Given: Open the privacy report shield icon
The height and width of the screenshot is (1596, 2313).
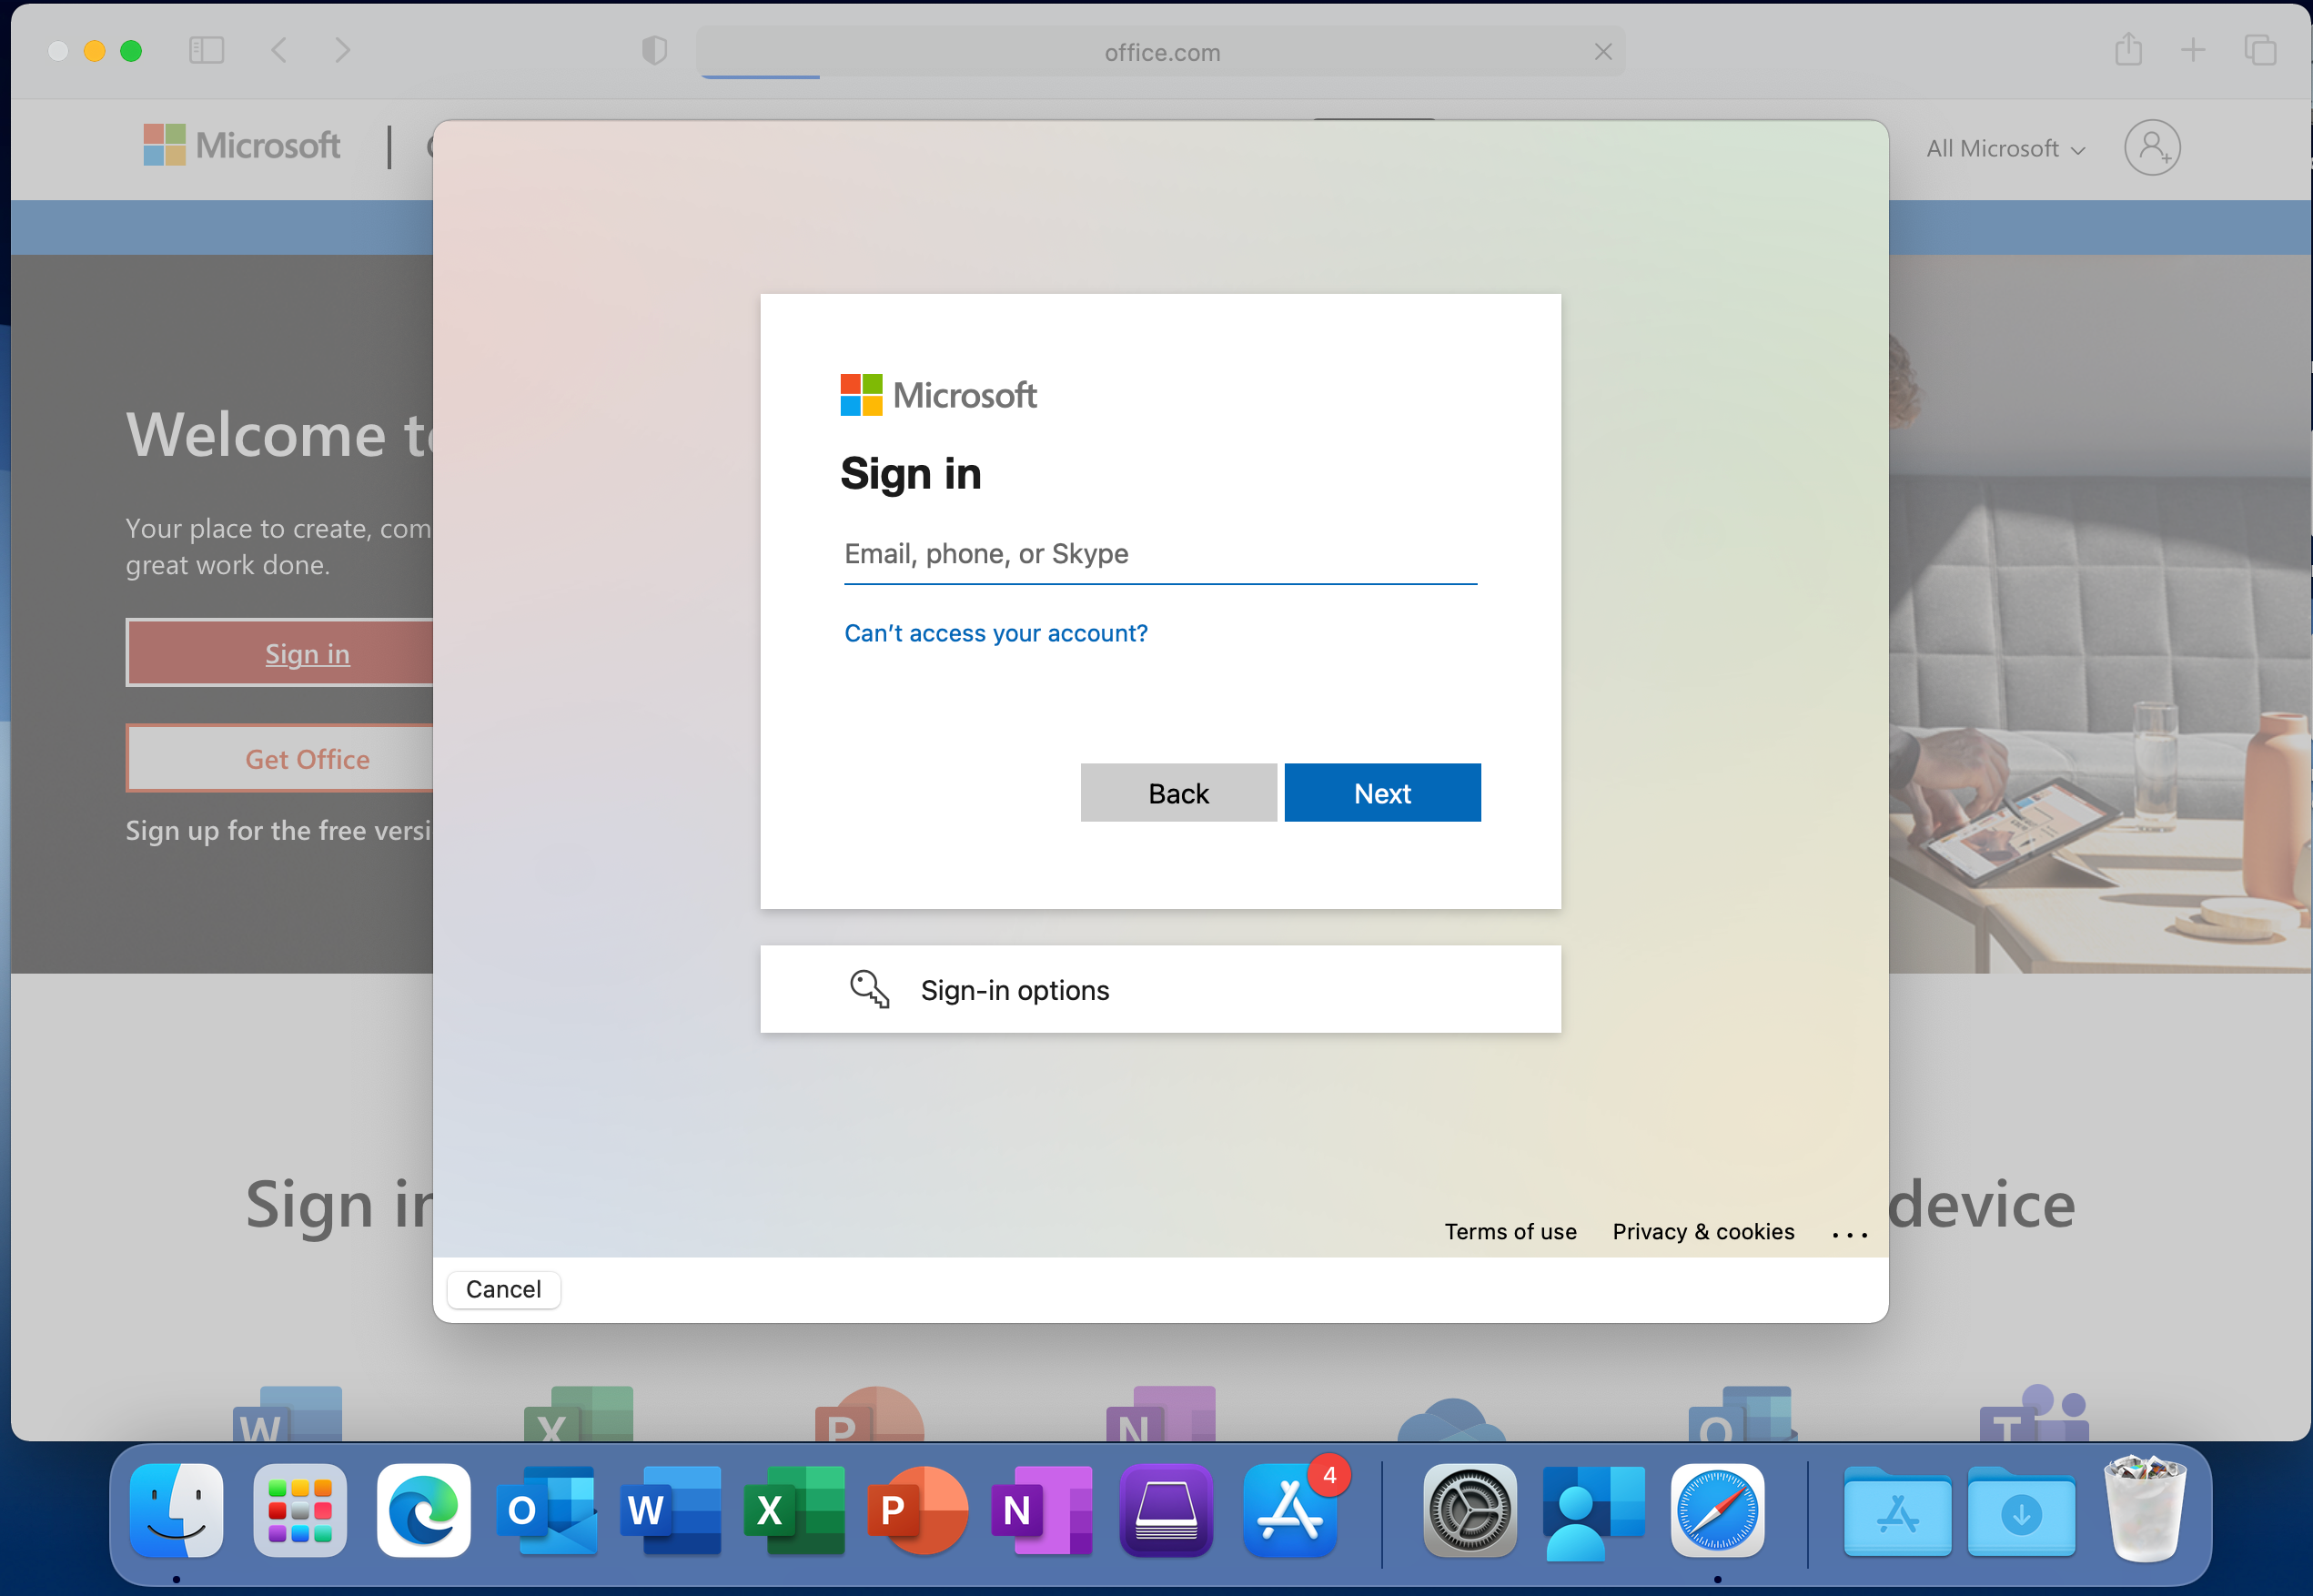Looking at the screenshot, I should coord(654,50).
